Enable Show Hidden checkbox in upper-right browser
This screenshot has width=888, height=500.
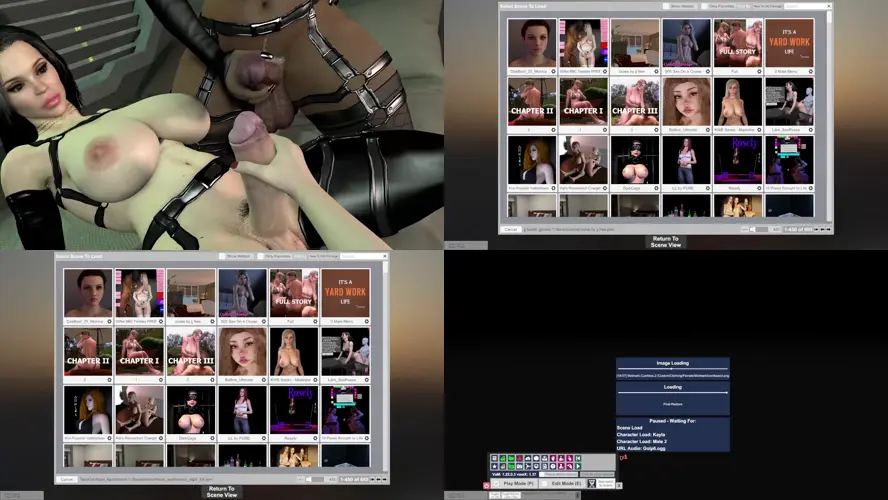pos(667,6)
